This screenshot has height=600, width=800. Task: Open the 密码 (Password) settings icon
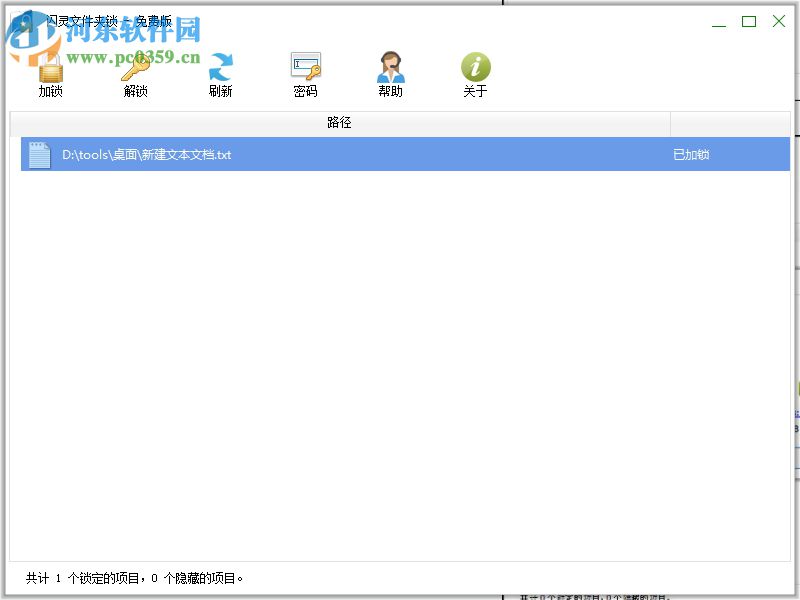(305, 66)
